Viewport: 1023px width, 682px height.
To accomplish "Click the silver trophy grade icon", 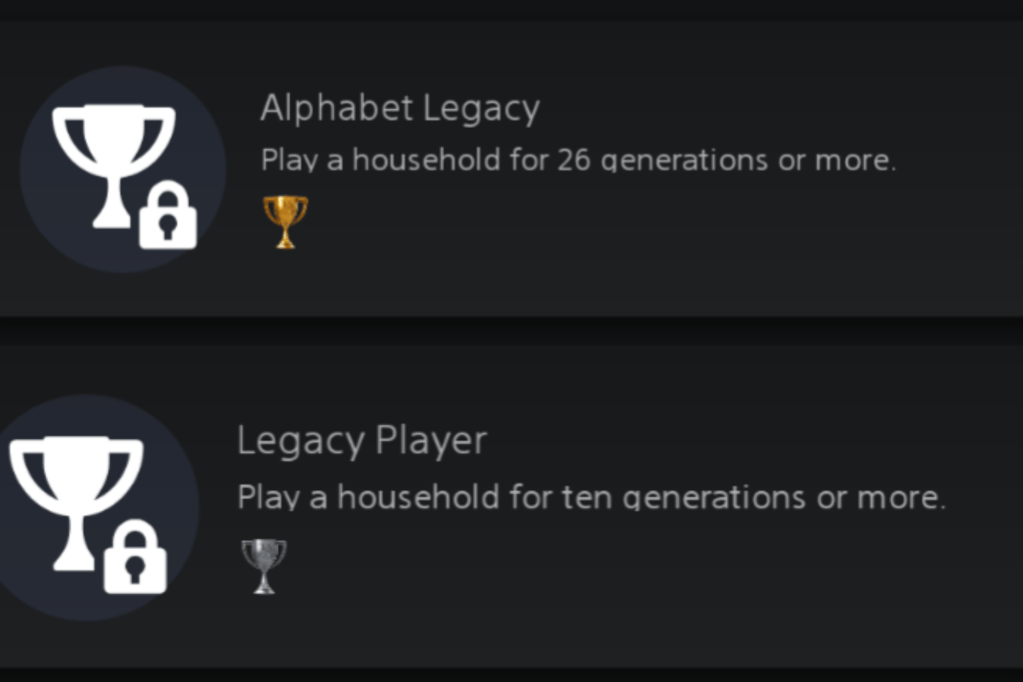I will point(264,566).
